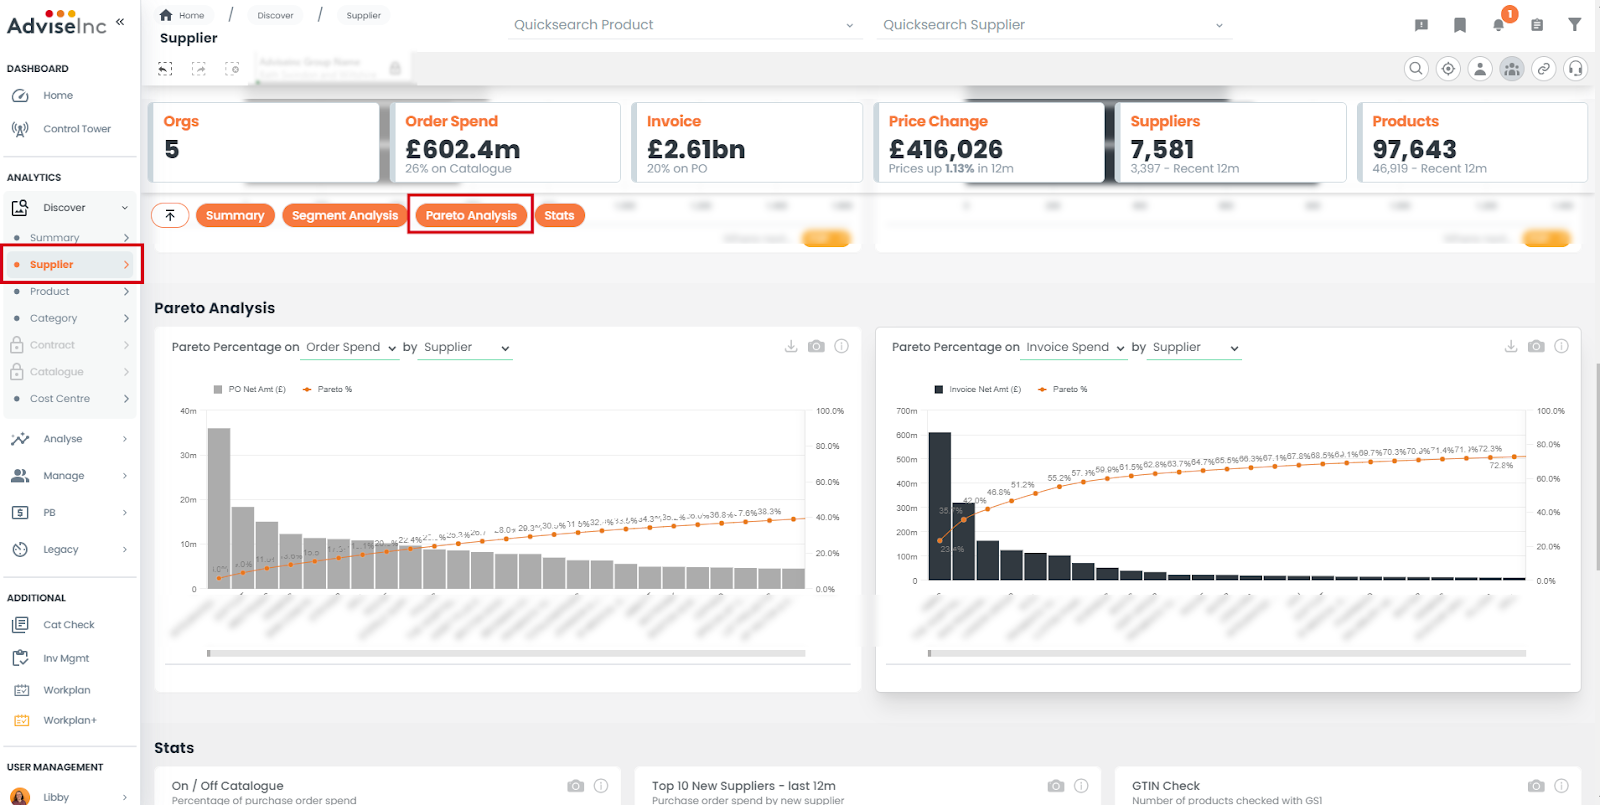The image size is (1600, 805).
Task: Open Category in the Discover menu
Action: [71, 319]
